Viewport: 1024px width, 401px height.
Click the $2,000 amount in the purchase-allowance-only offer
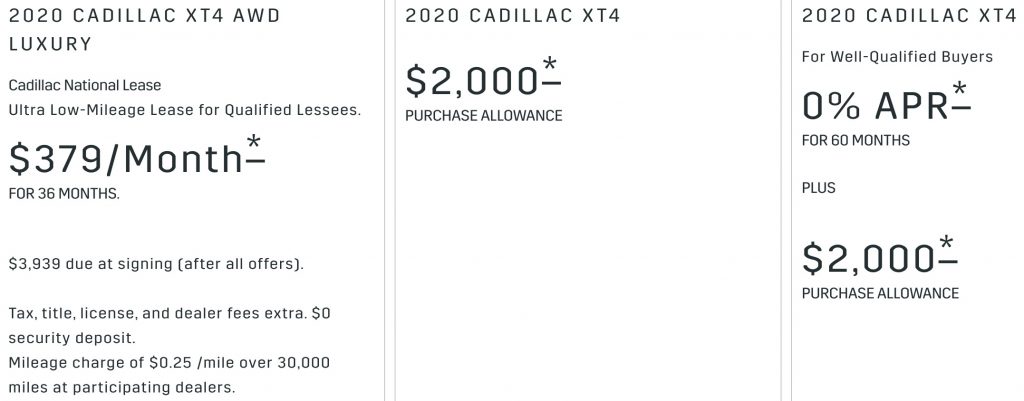tap(472, 81)
